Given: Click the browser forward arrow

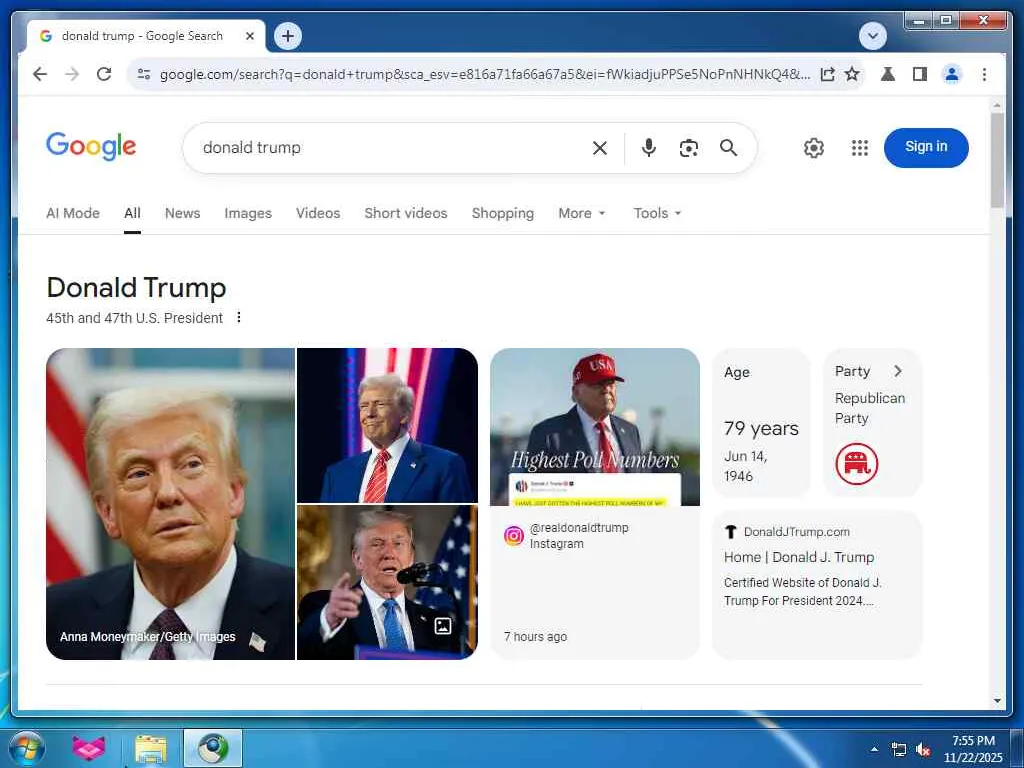Looking at the screenshot, I should (x=72, y=74).
